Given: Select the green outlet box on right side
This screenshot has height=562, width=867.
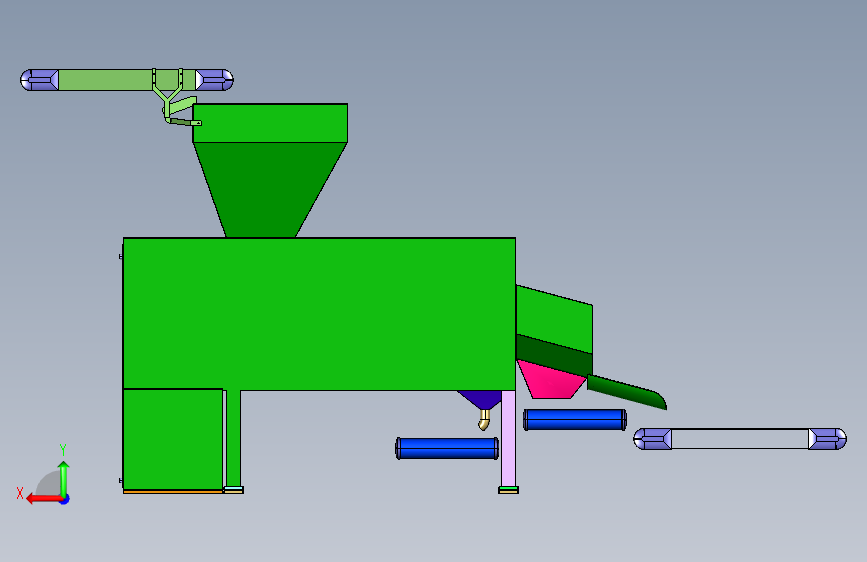Looking at the screenshot, I should [x=554, y=318].
